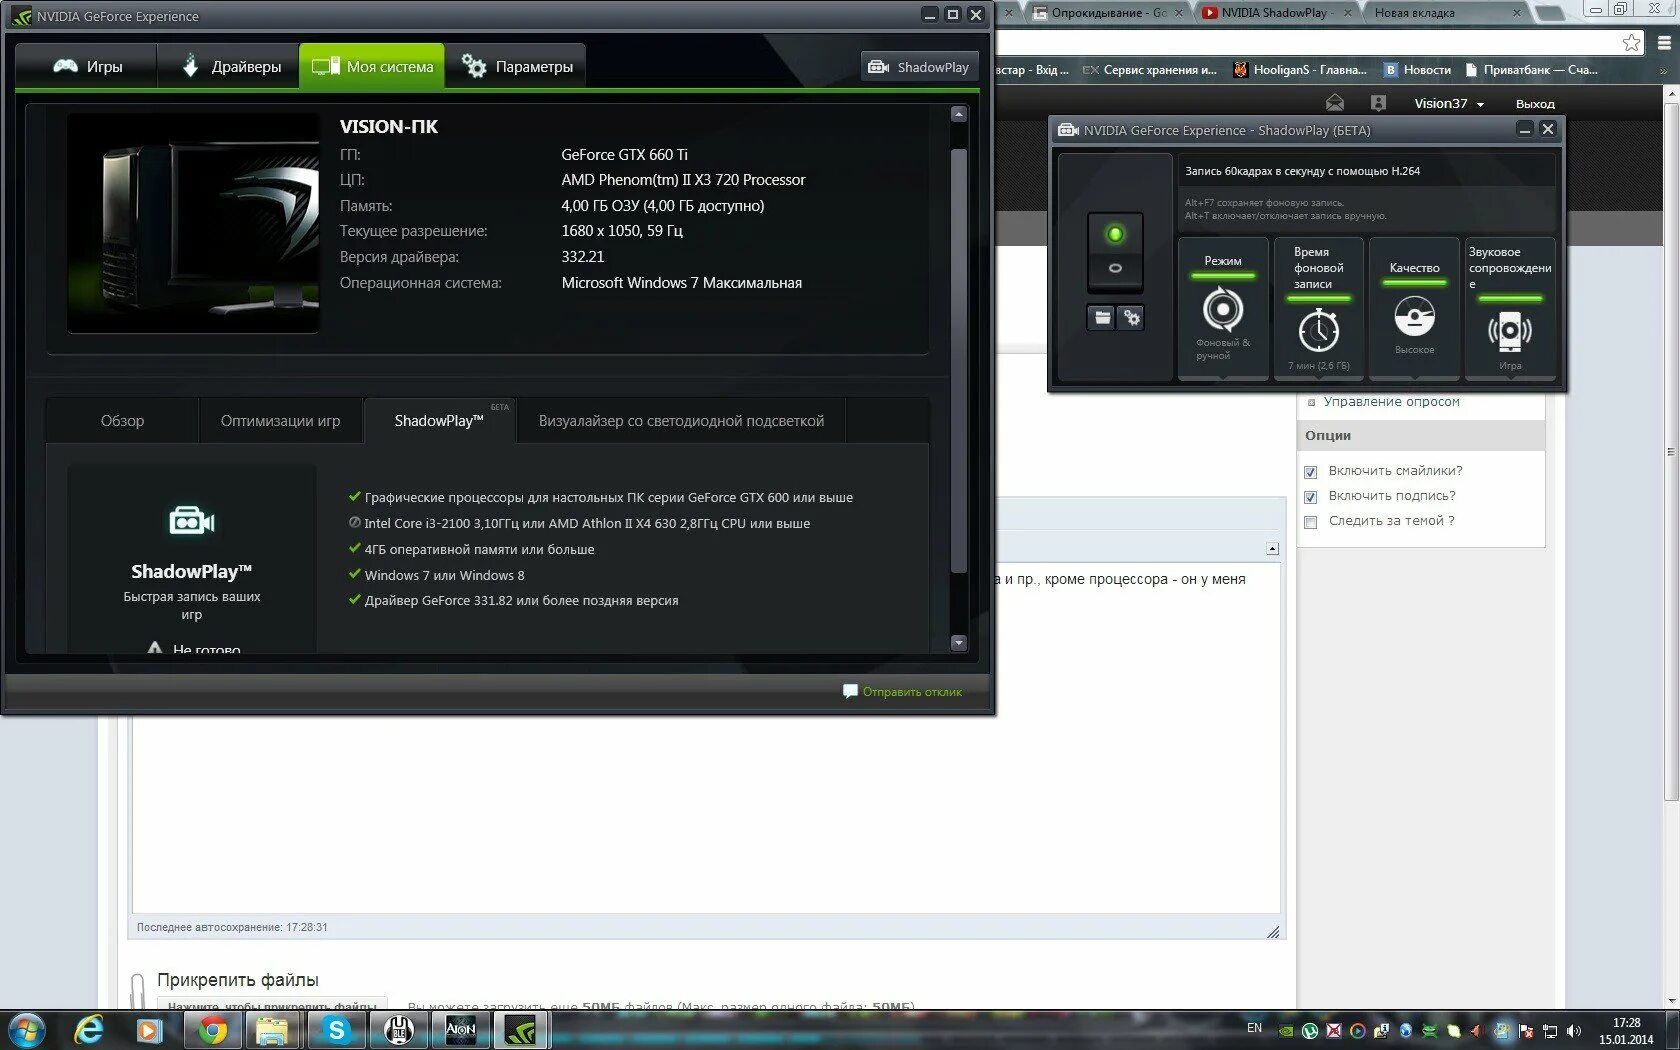Open the Качество quality dropdown tile

tap(1414, 309)
